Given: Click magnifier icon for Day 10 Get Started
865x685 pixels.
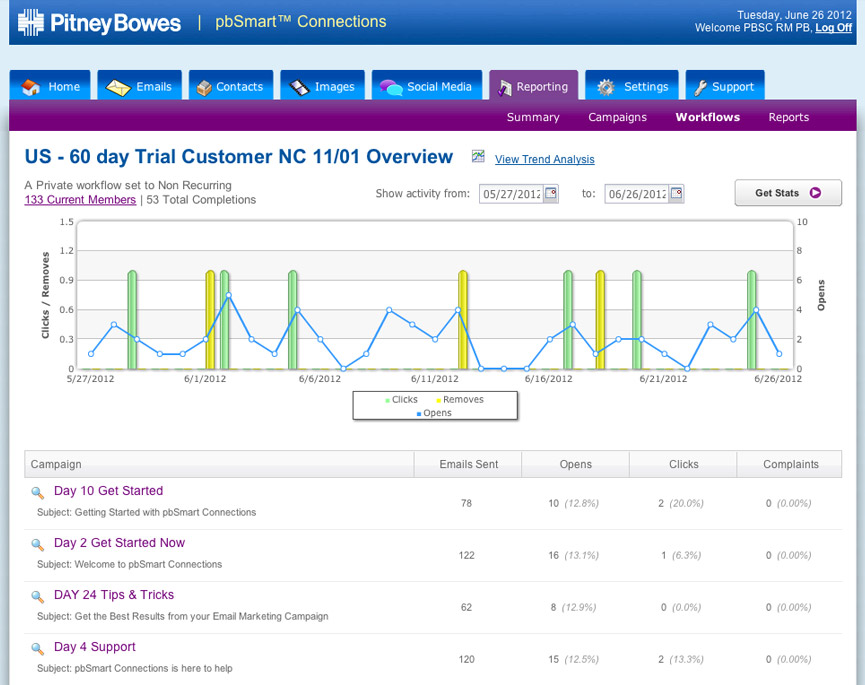Looking at the screenshot, I should 38,493.
